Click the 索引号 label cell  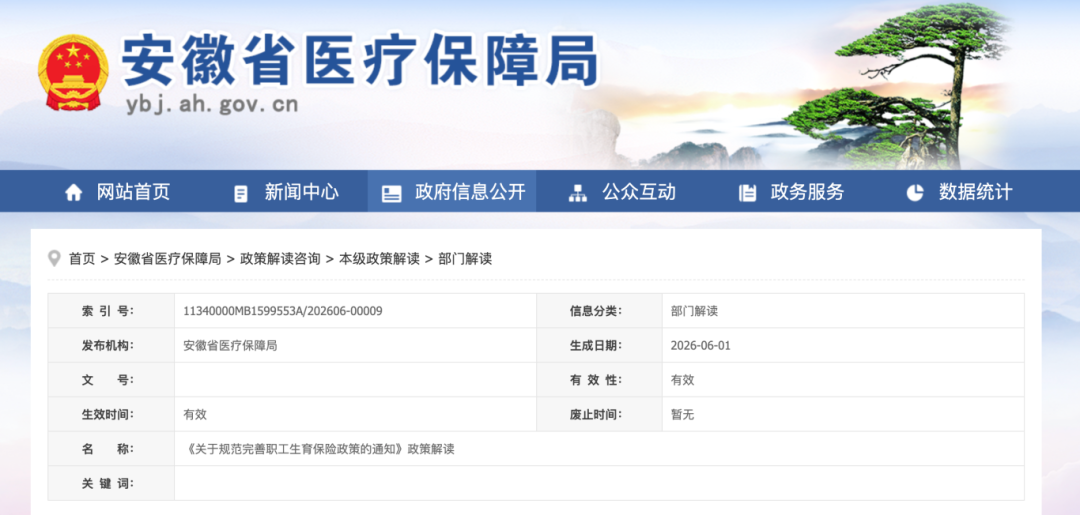click(111, 311)
